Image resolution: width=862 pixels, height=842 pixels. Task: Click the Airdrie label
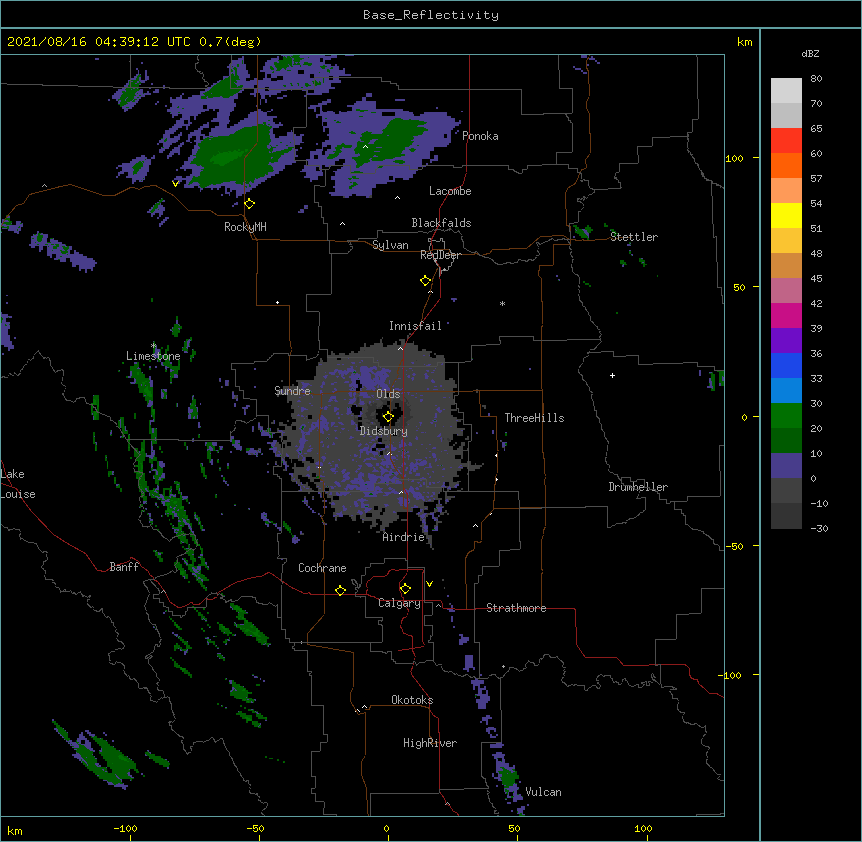tap(404, 537)
